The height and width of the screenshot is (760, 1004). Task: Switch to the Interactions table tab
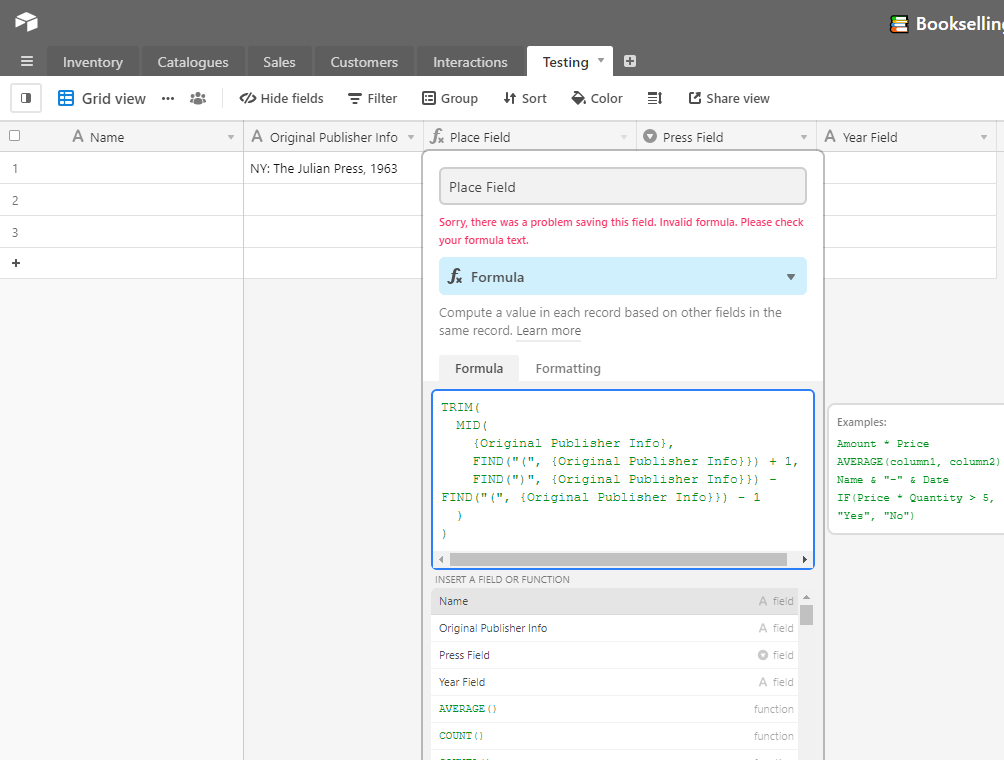470,62
